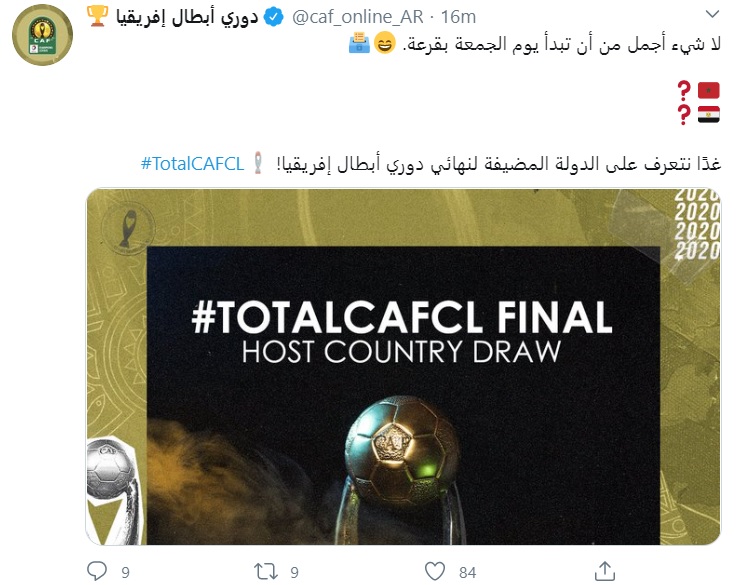
Task: Click the Arabic account display name
Action: [187, 17]
